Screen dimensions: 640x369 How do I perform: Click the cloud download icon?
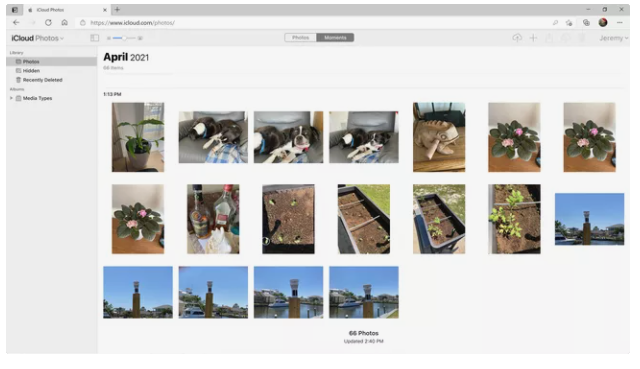(x=565, y=38)
